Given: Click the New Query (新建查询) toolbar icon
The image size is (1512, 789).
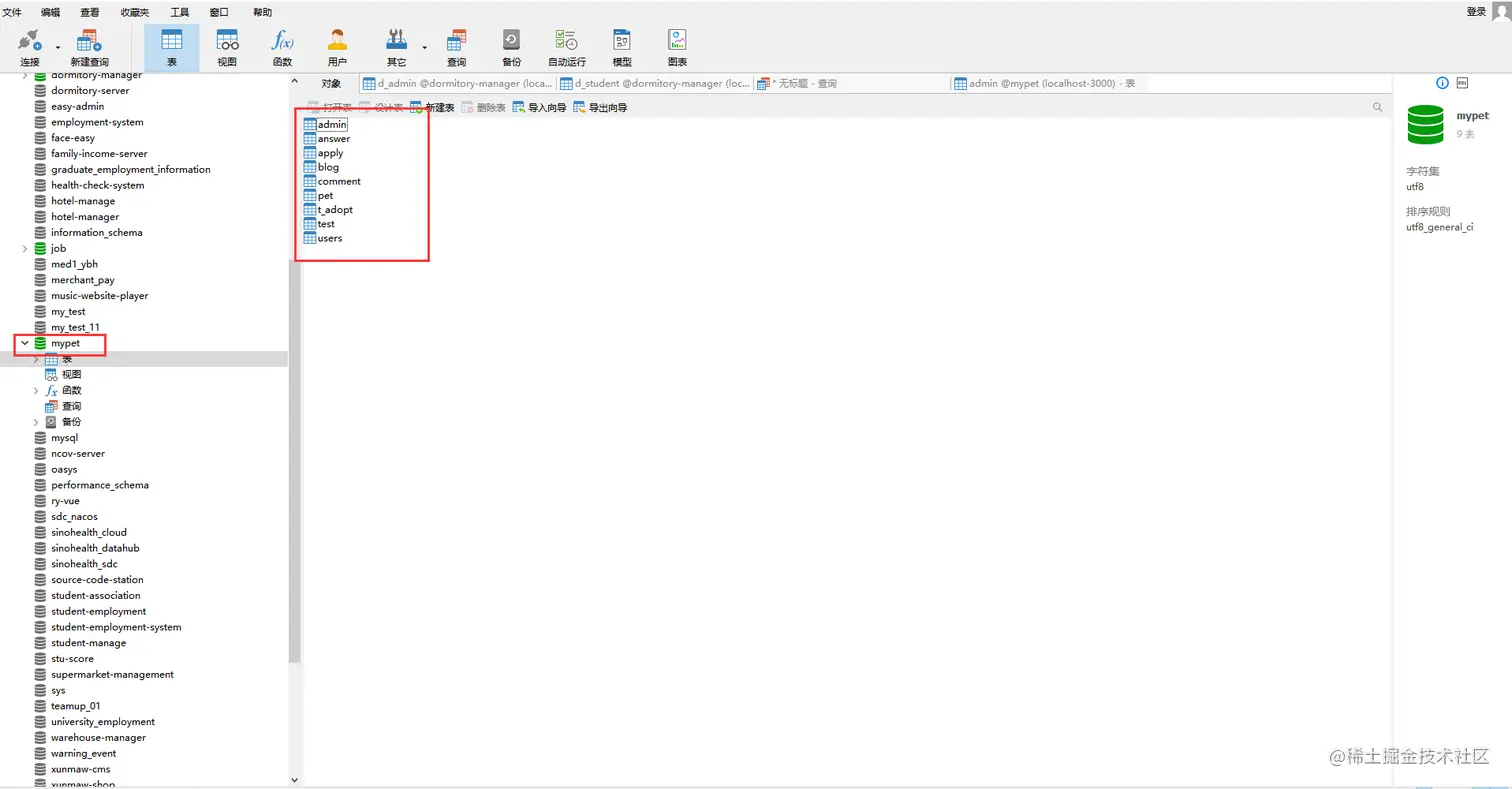Looking at the screenshot, I should click(89, 41).
